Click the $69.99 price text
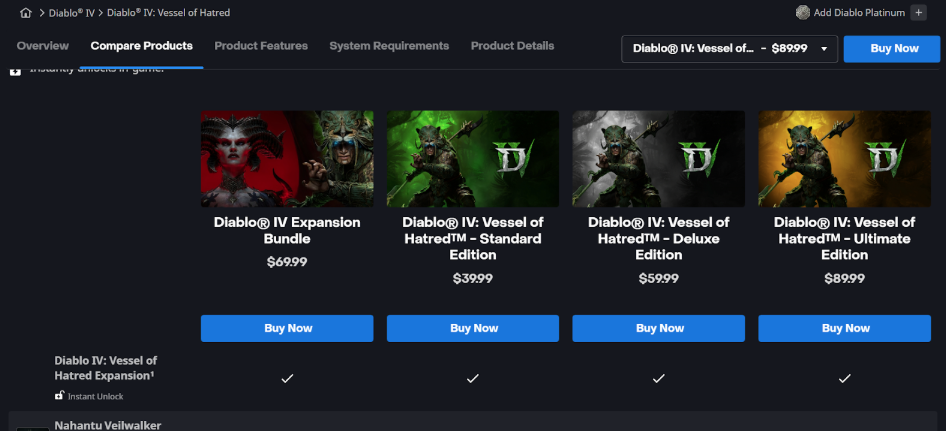 [287, 262]
